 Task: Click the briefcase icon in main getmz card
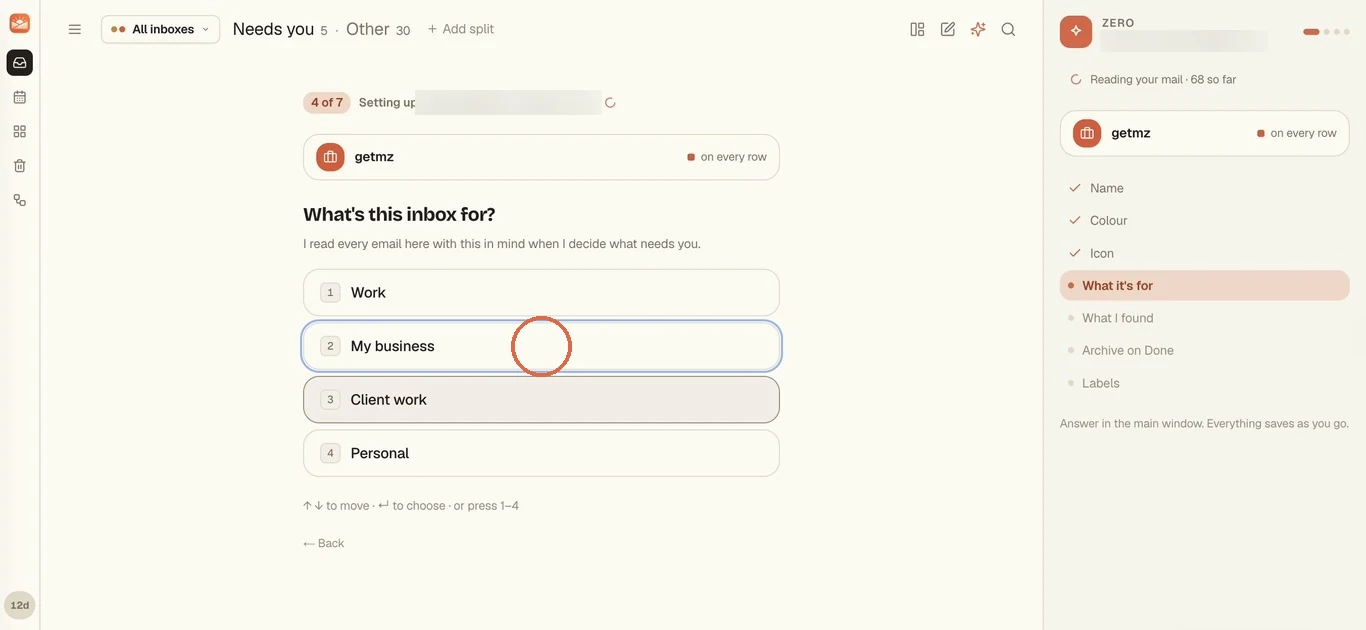(330, 157)
